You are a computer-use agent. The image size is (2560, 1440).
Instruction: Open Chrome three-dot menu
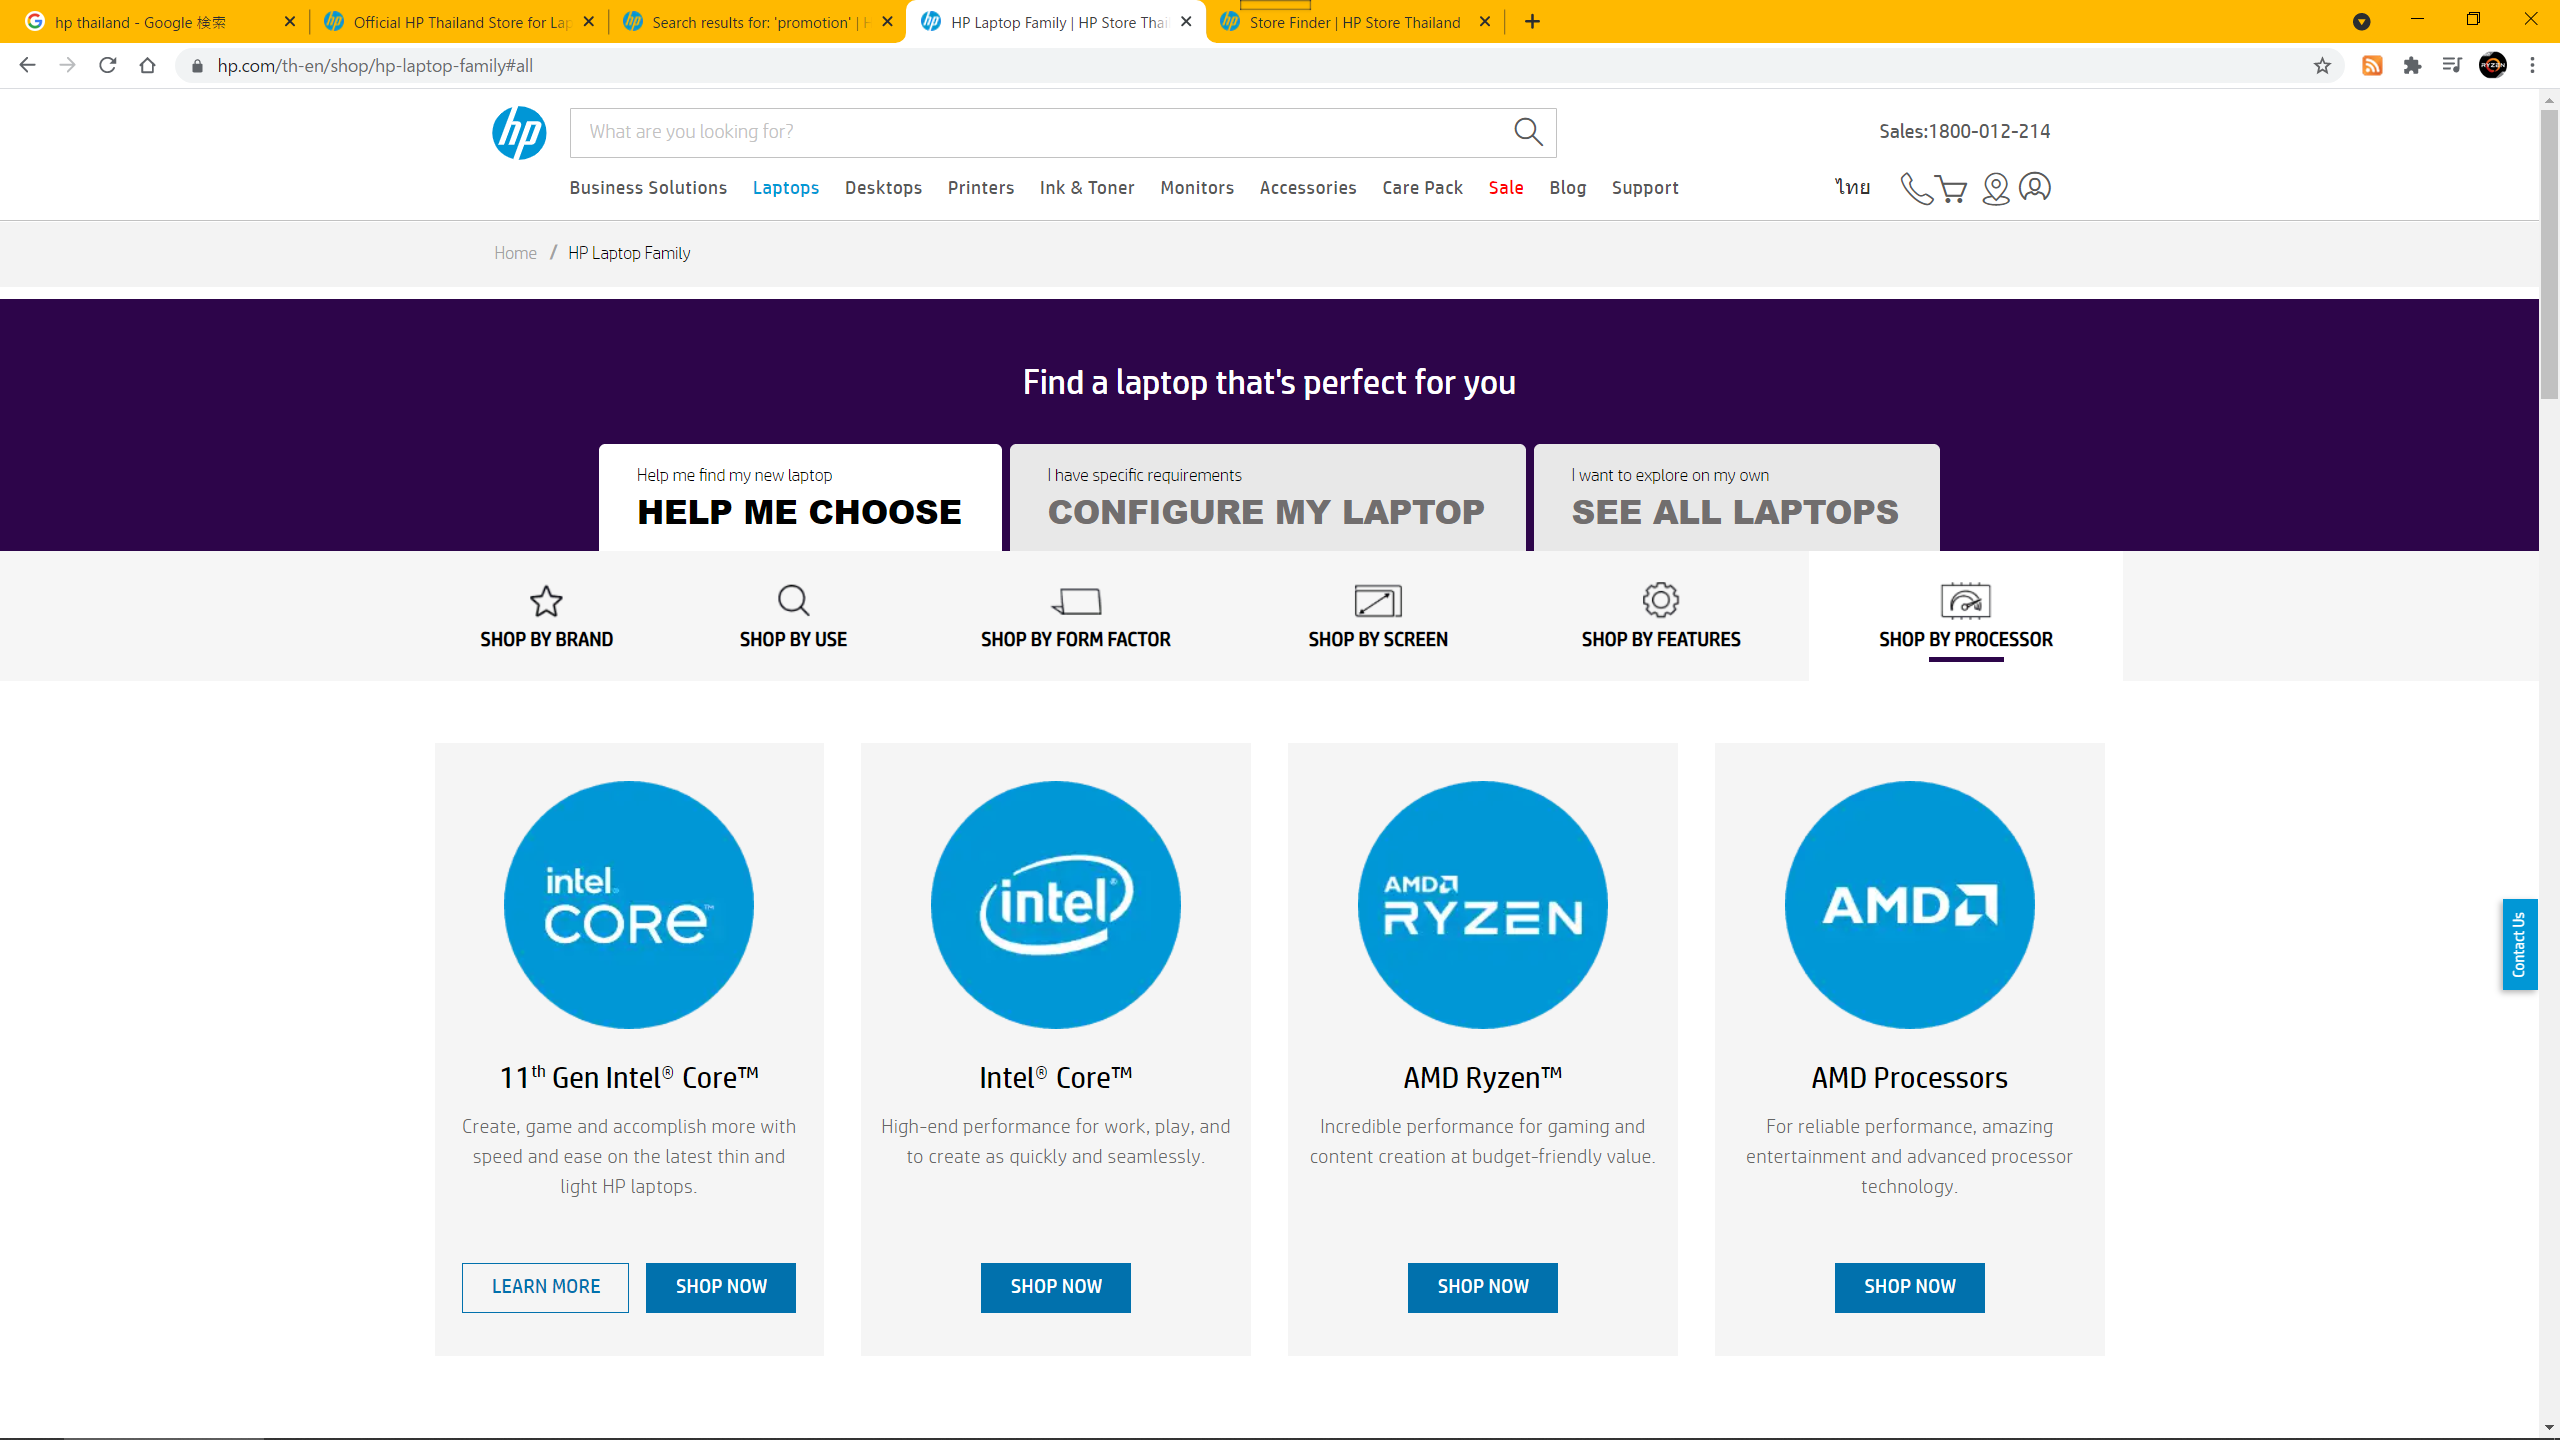pyautogui.click(x=2533, y=65)
